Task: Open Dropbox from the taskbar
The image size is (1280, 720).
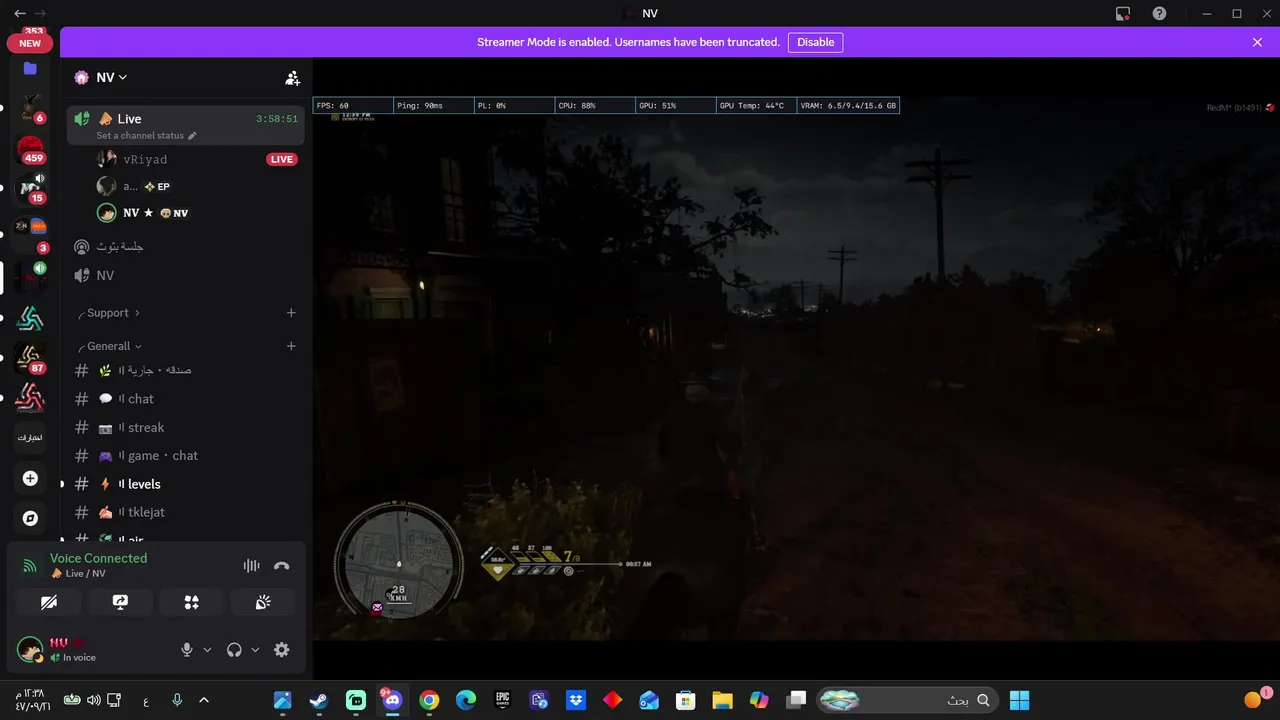Action: pyautogui.click(x=576, y=700)
